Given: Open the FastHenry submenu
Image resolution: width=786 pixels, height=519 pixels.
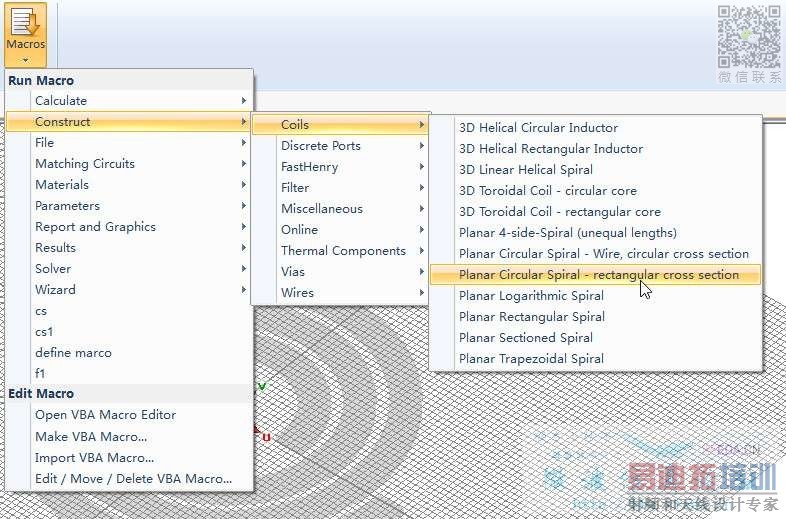Looking at the screenshot, I should tap(340, 167).
